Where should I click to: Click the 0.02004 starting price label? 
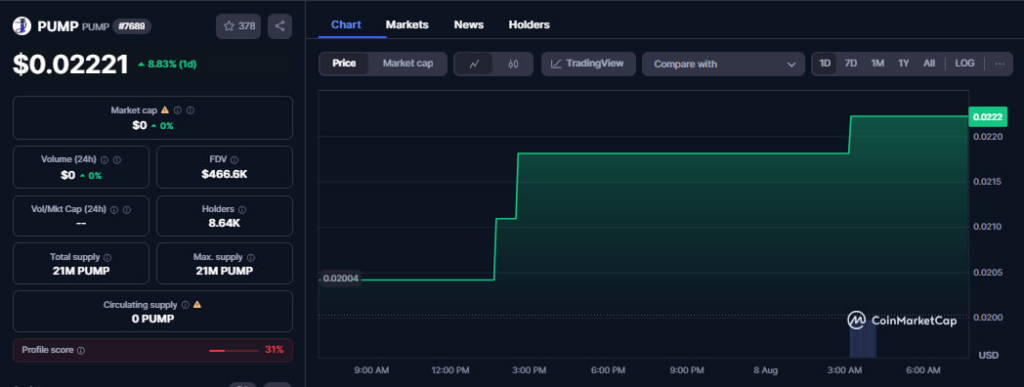tap(340, 279)
